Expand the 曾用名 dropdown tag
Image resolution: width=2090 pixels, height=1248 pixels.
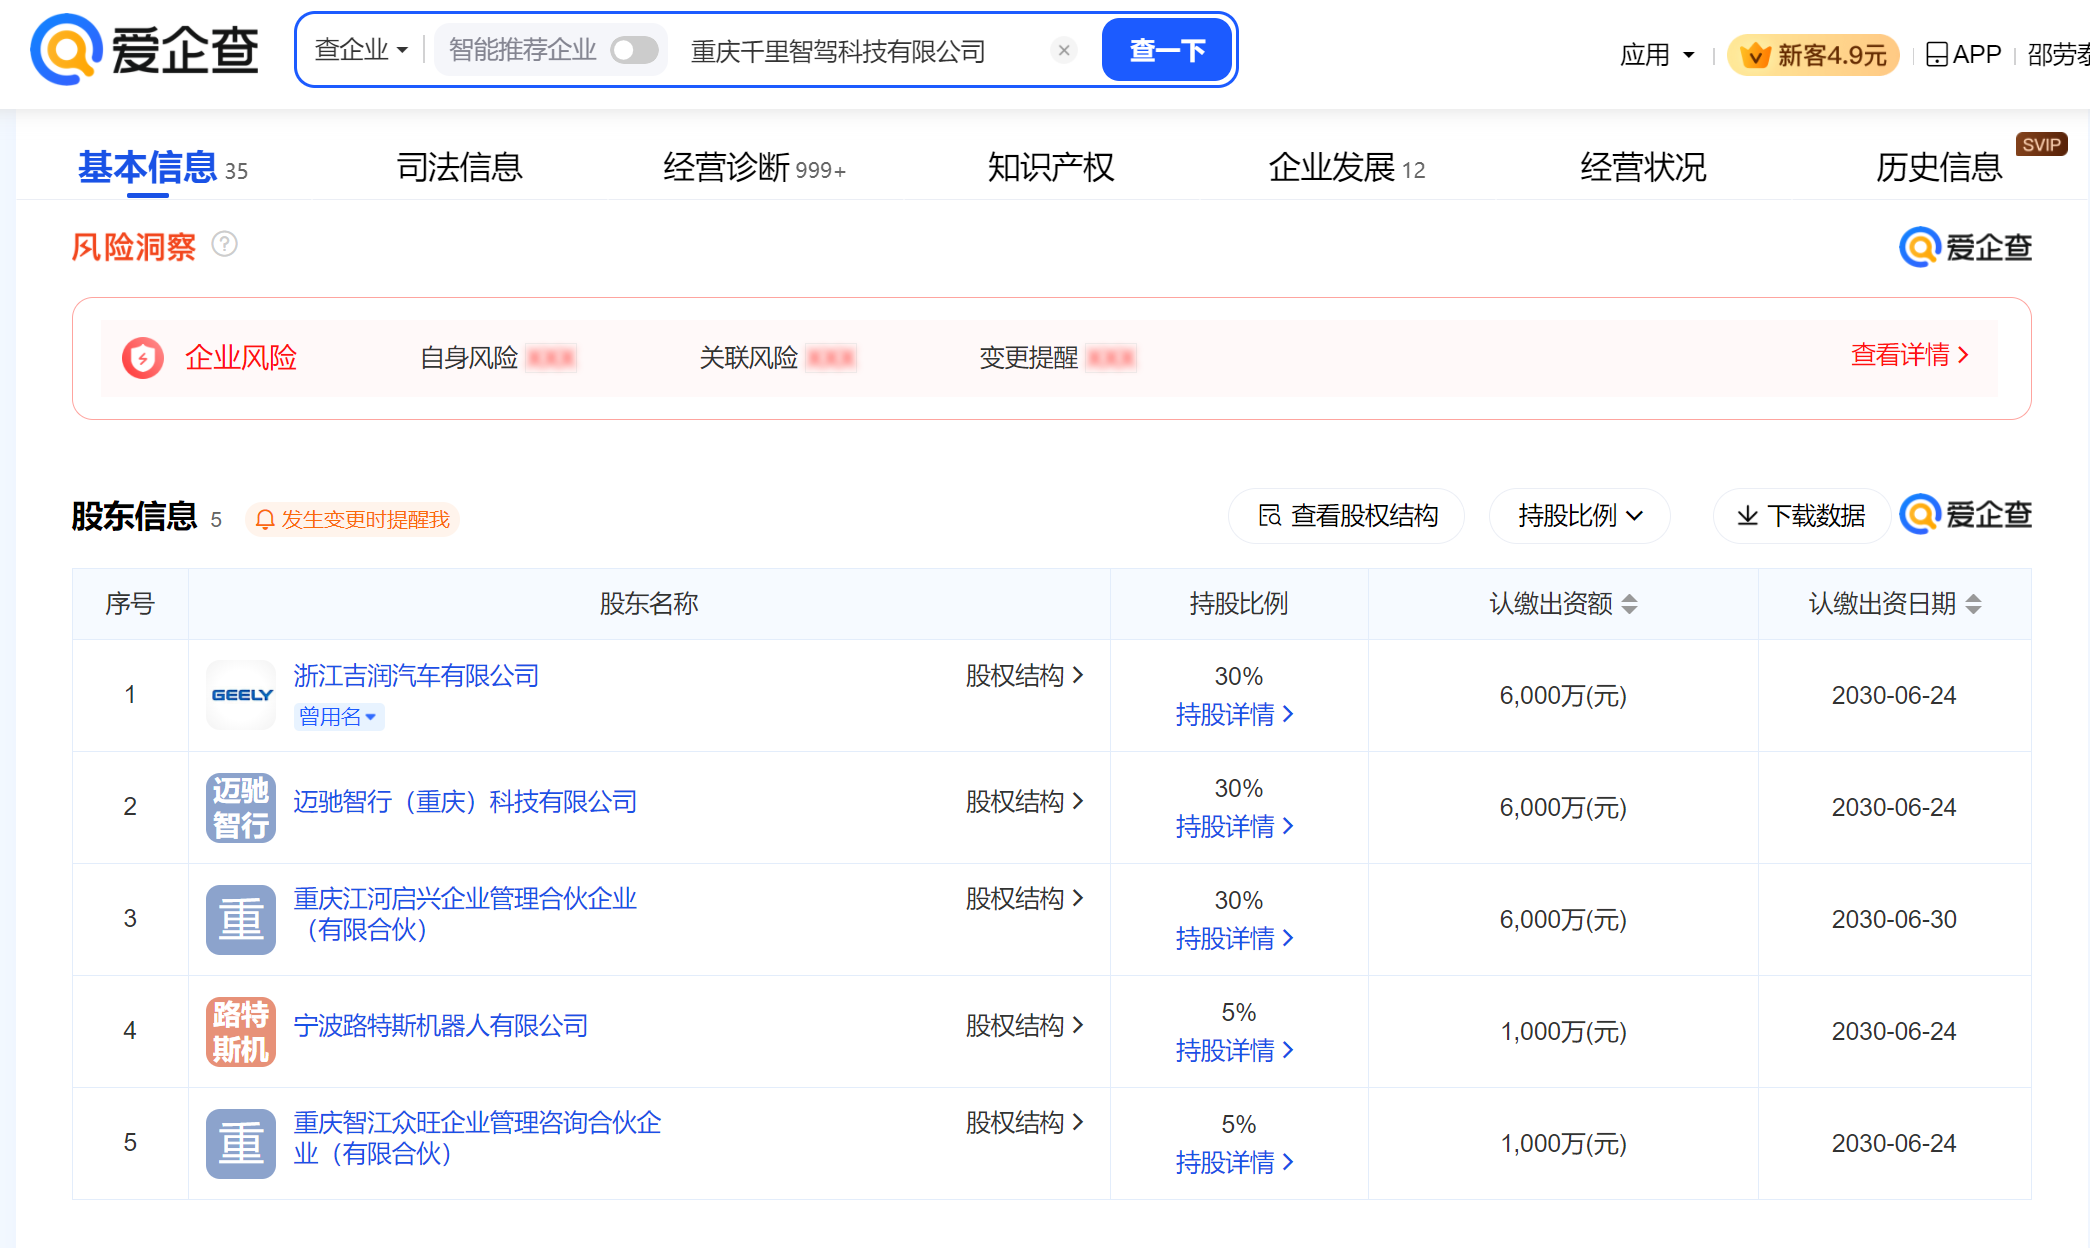tap(338, 716)
